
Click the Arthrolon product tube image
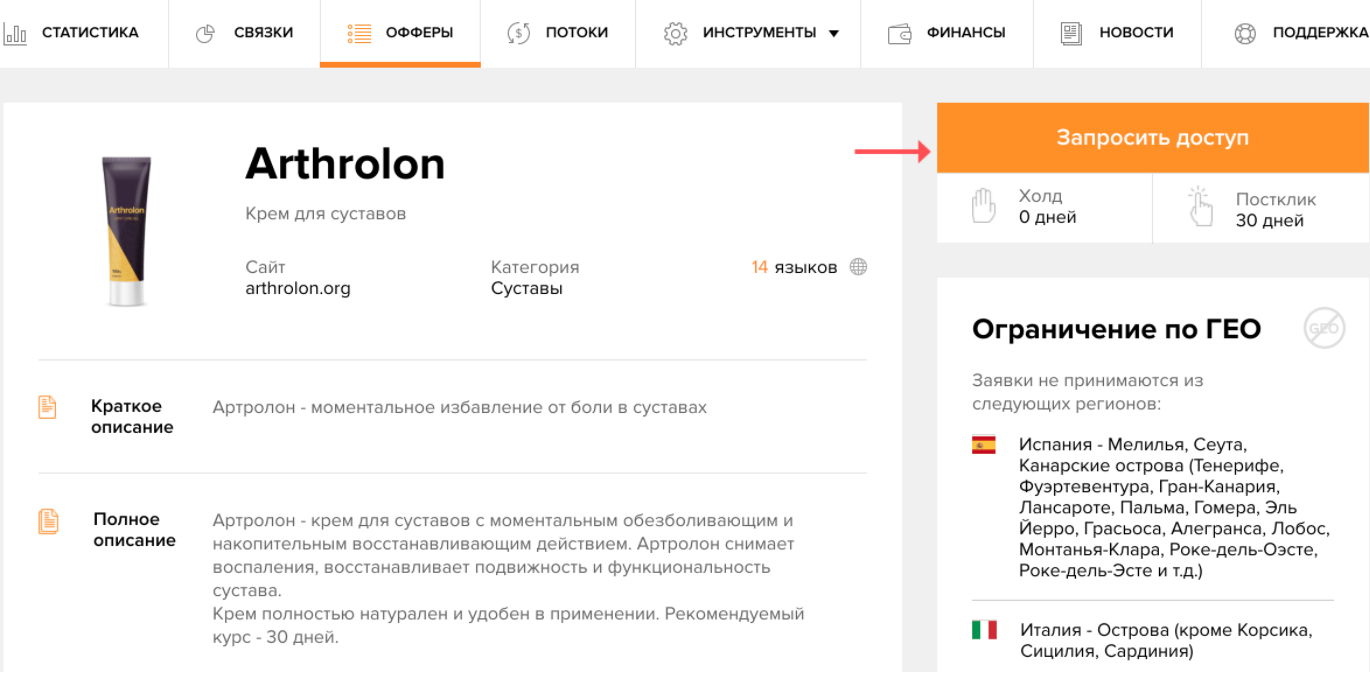tap(127, 231)
